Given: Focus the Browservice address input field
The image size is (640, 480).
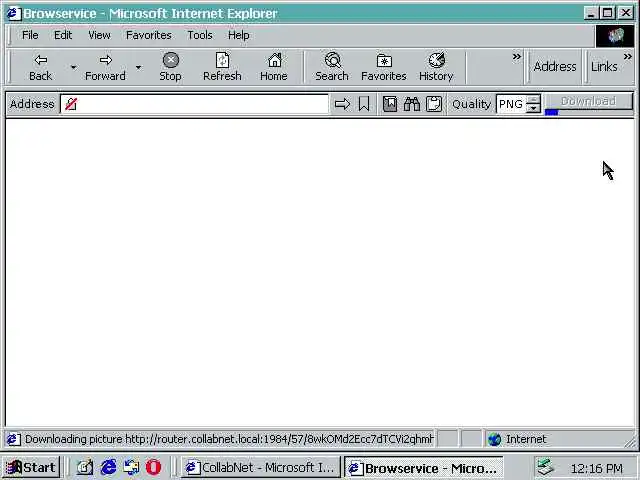Looking at the screenshot, I should (x=194, y=104).
